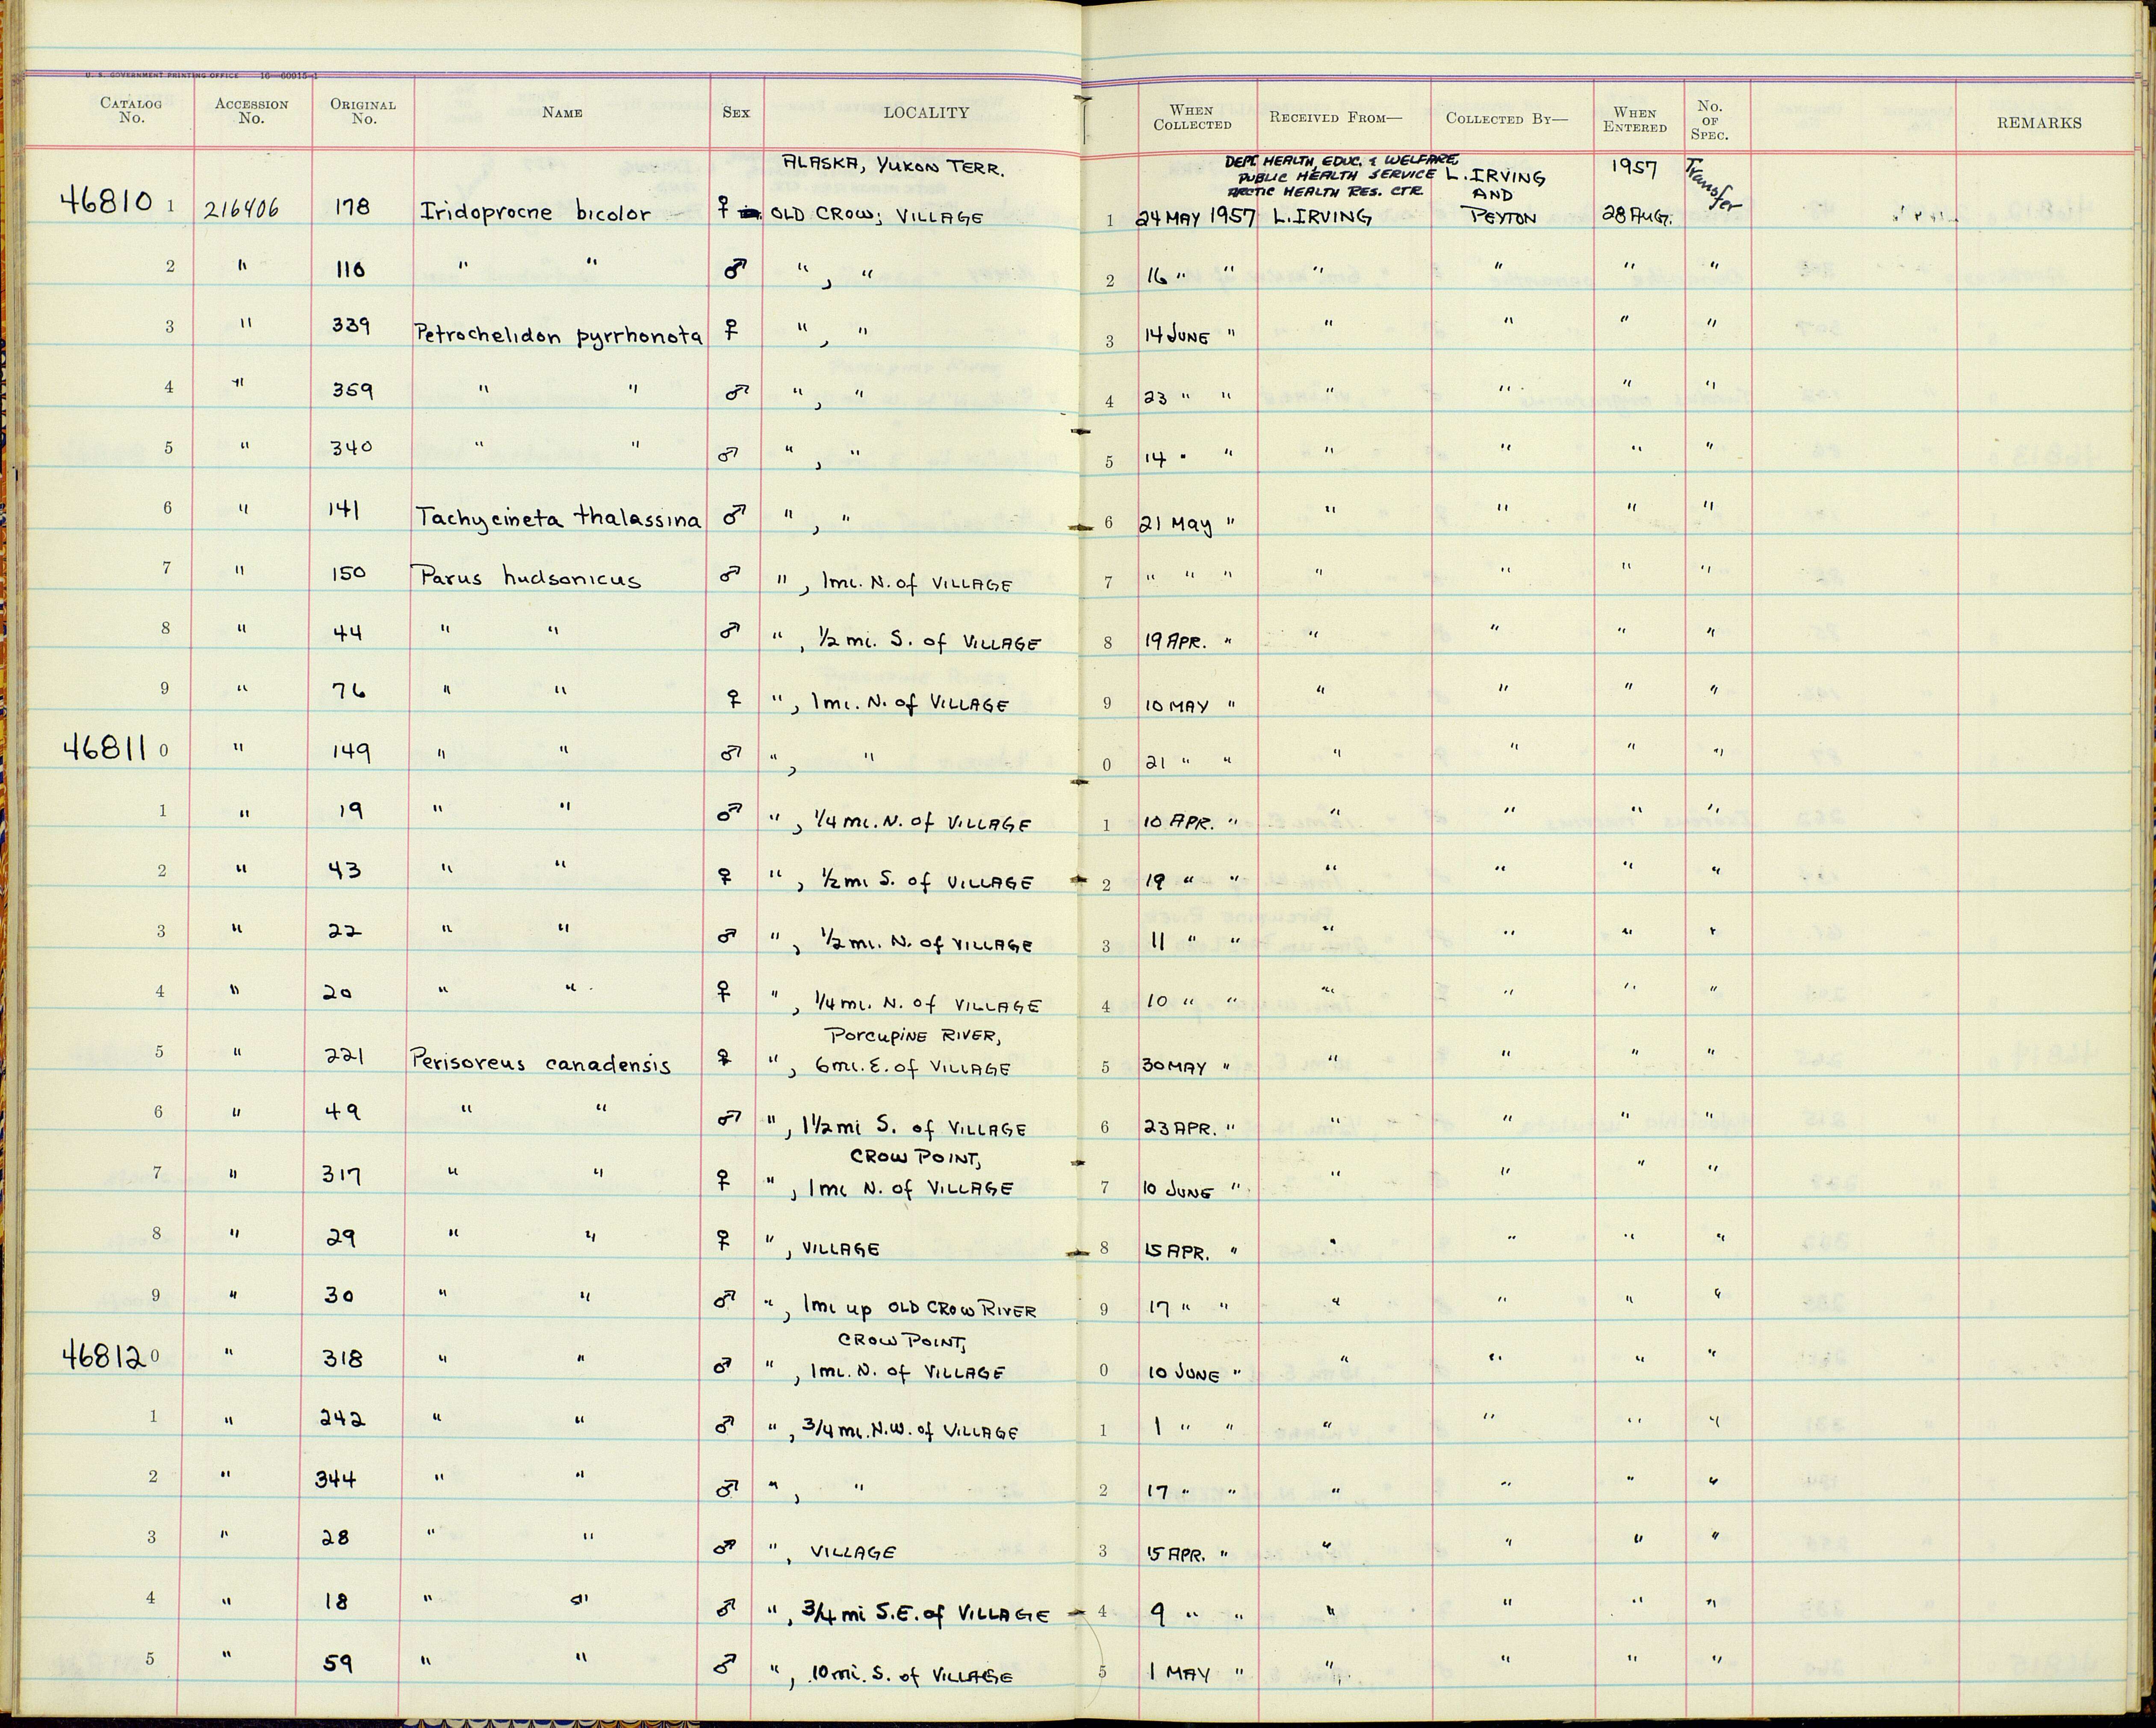Click the REMARKS column header
The width and height of the screenshot is (2156, 1728).
2039,123
